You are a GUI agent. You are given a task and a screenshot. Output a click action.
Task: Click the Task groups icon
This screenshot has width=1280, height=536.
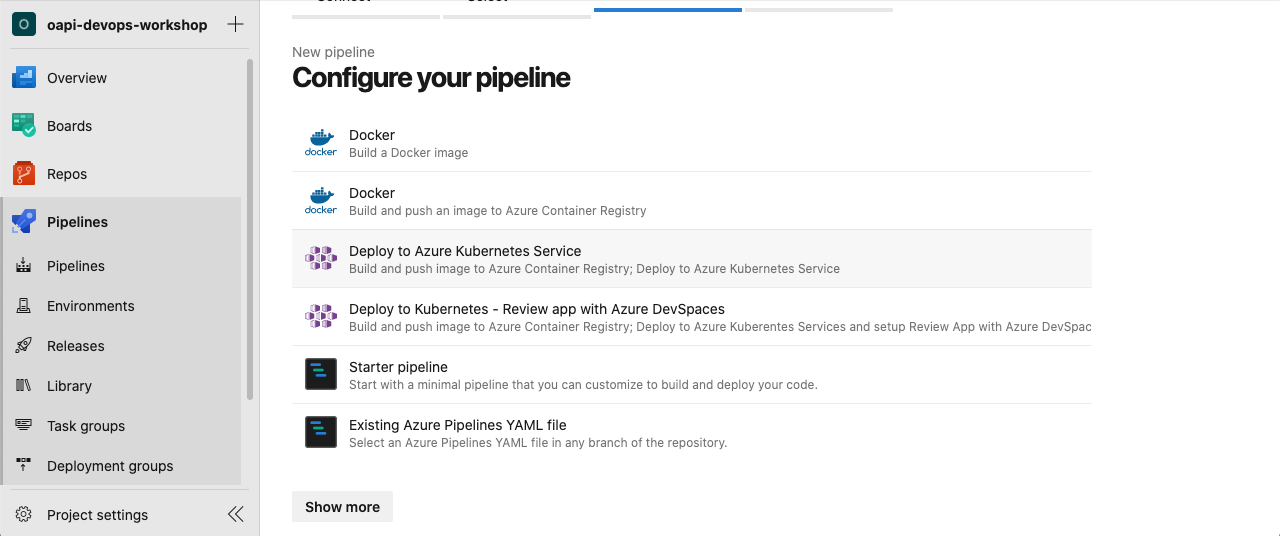click(x=24, y=426)
